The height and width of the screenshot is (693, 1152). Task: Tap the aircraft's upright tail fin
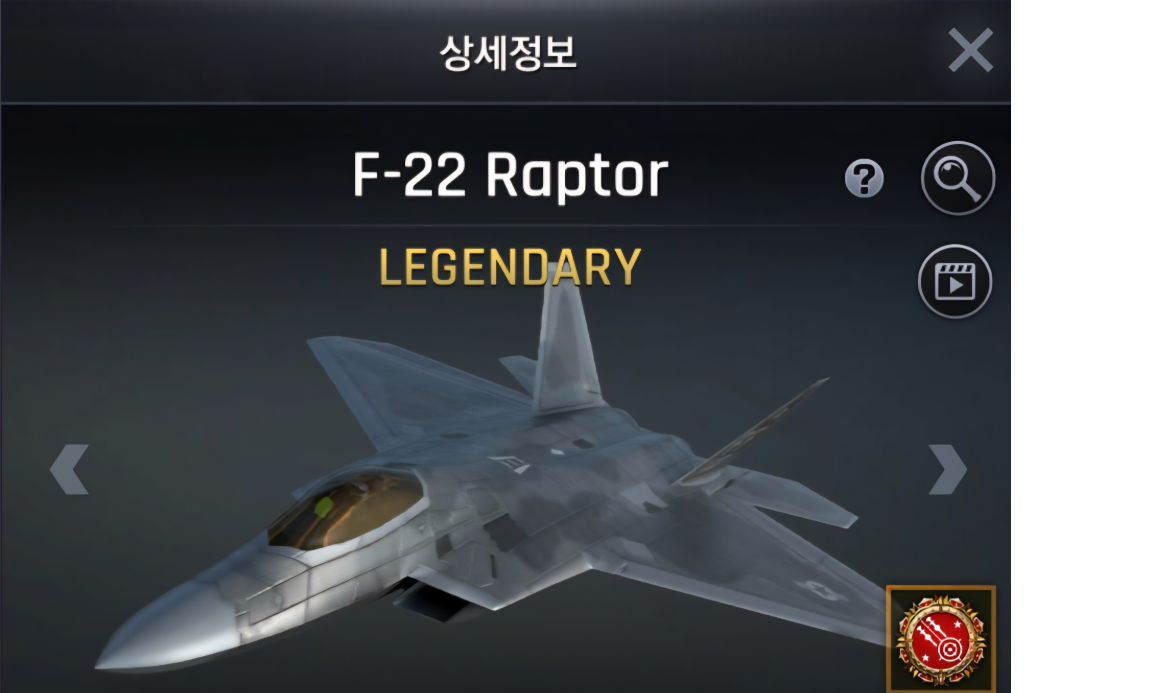[x=564, y=345]
